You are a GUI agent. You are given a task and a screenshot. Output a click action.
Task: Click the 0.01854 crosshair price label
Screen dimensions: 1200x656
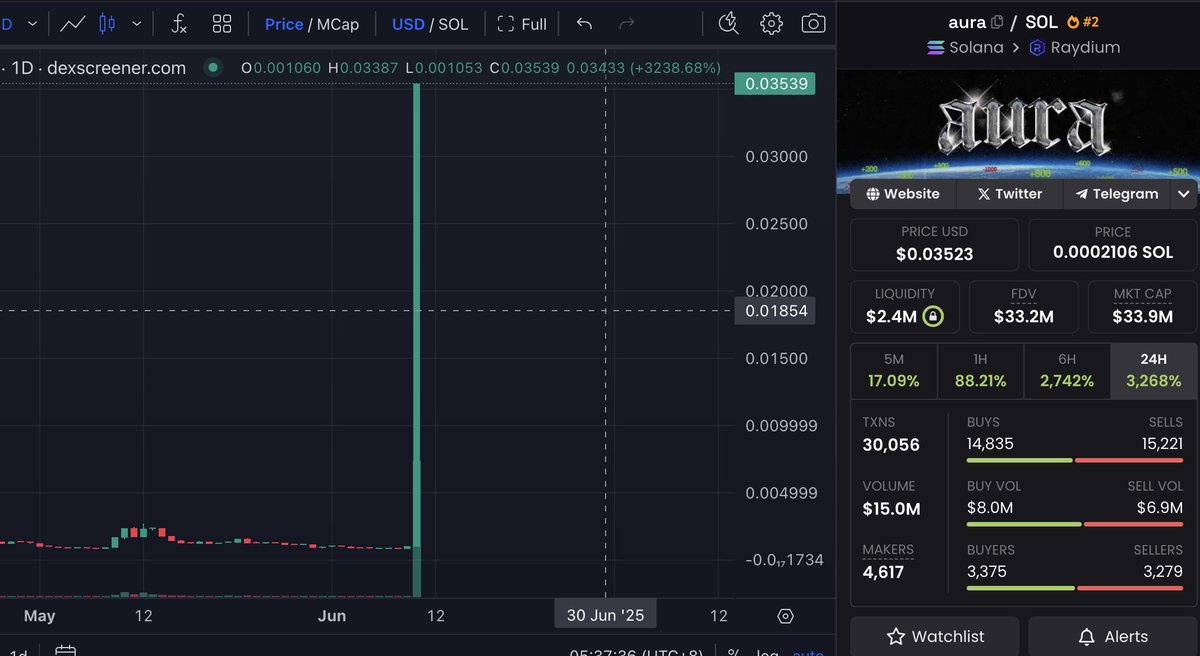775,311
